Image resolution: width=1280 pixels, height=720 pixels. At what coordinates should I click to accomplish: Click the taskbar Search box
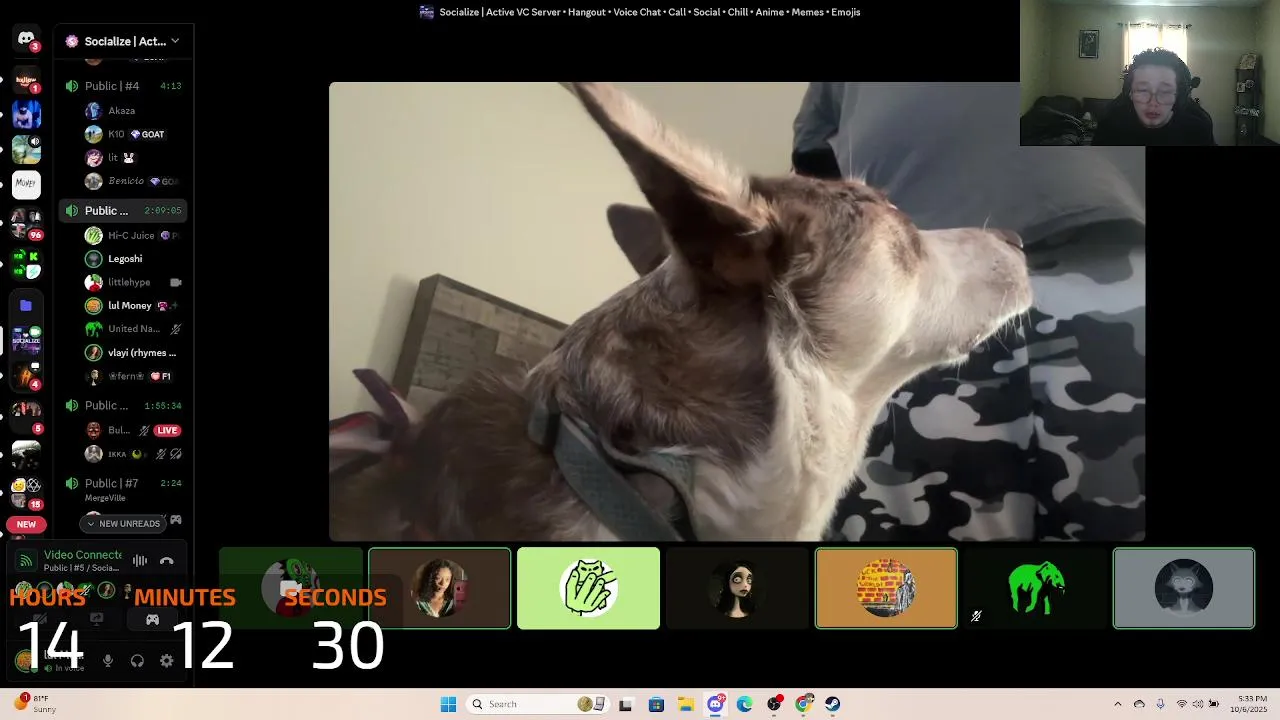point(538,704)
